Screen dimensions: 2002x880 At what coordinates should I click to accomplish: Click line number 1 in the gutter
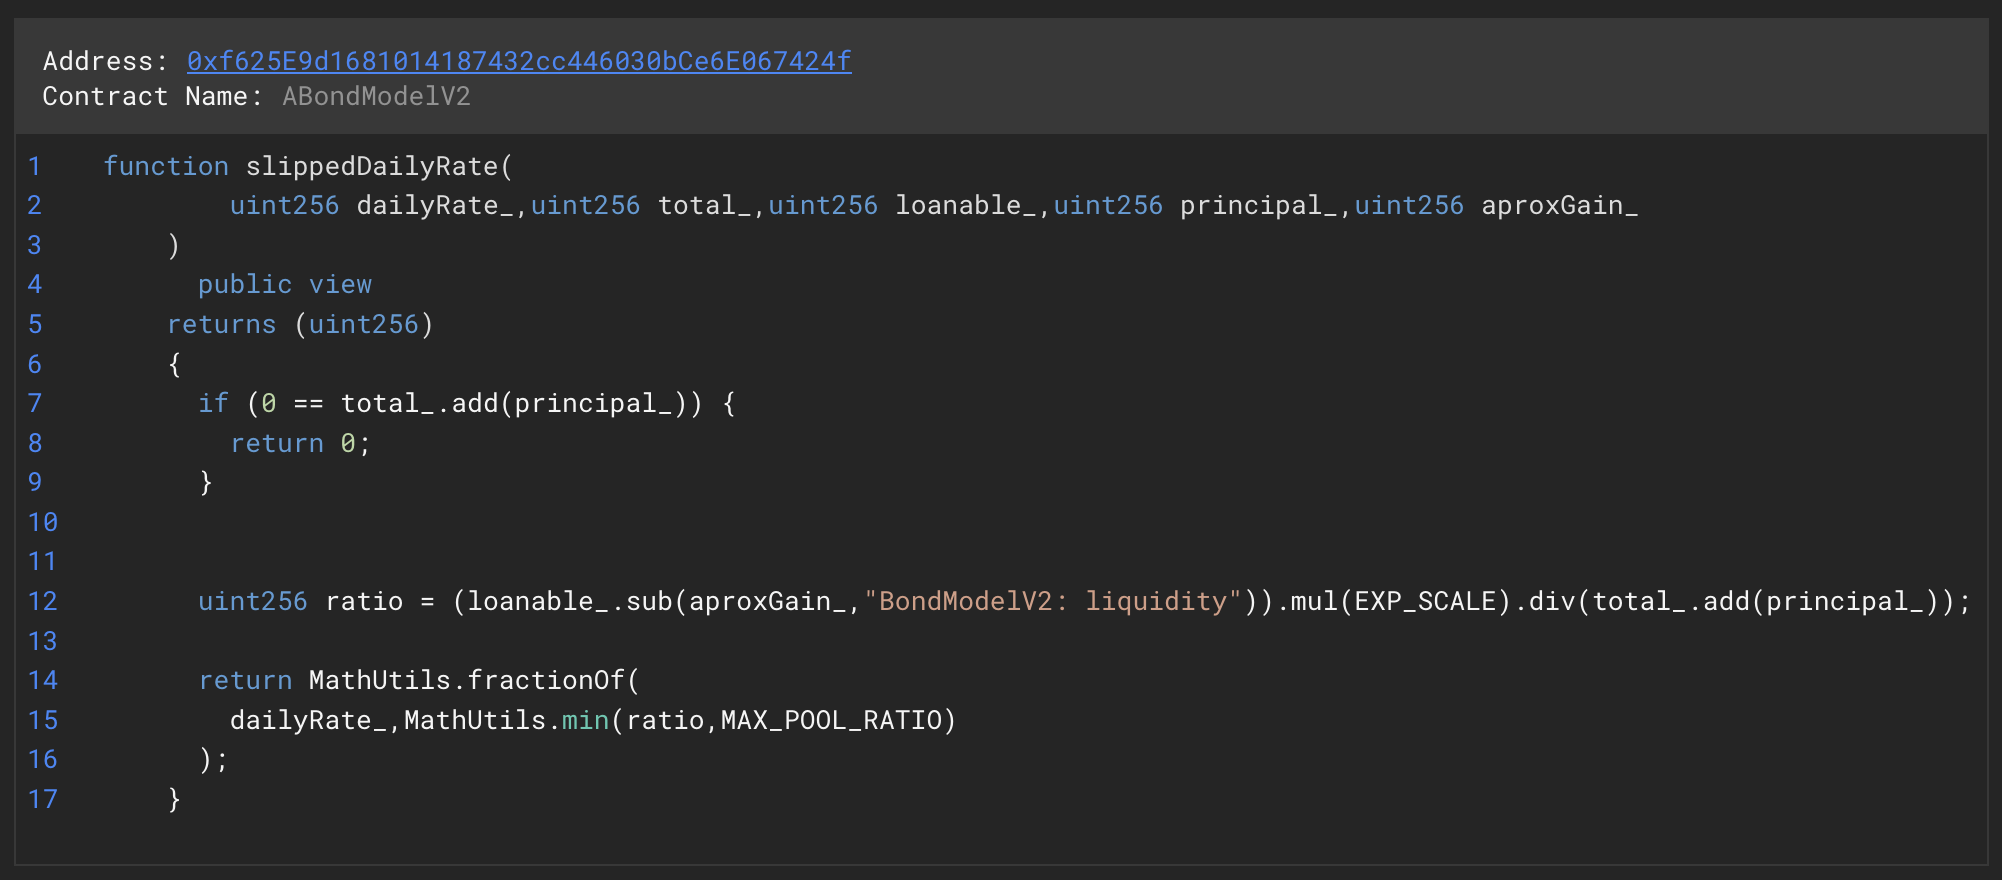point(34,166)
